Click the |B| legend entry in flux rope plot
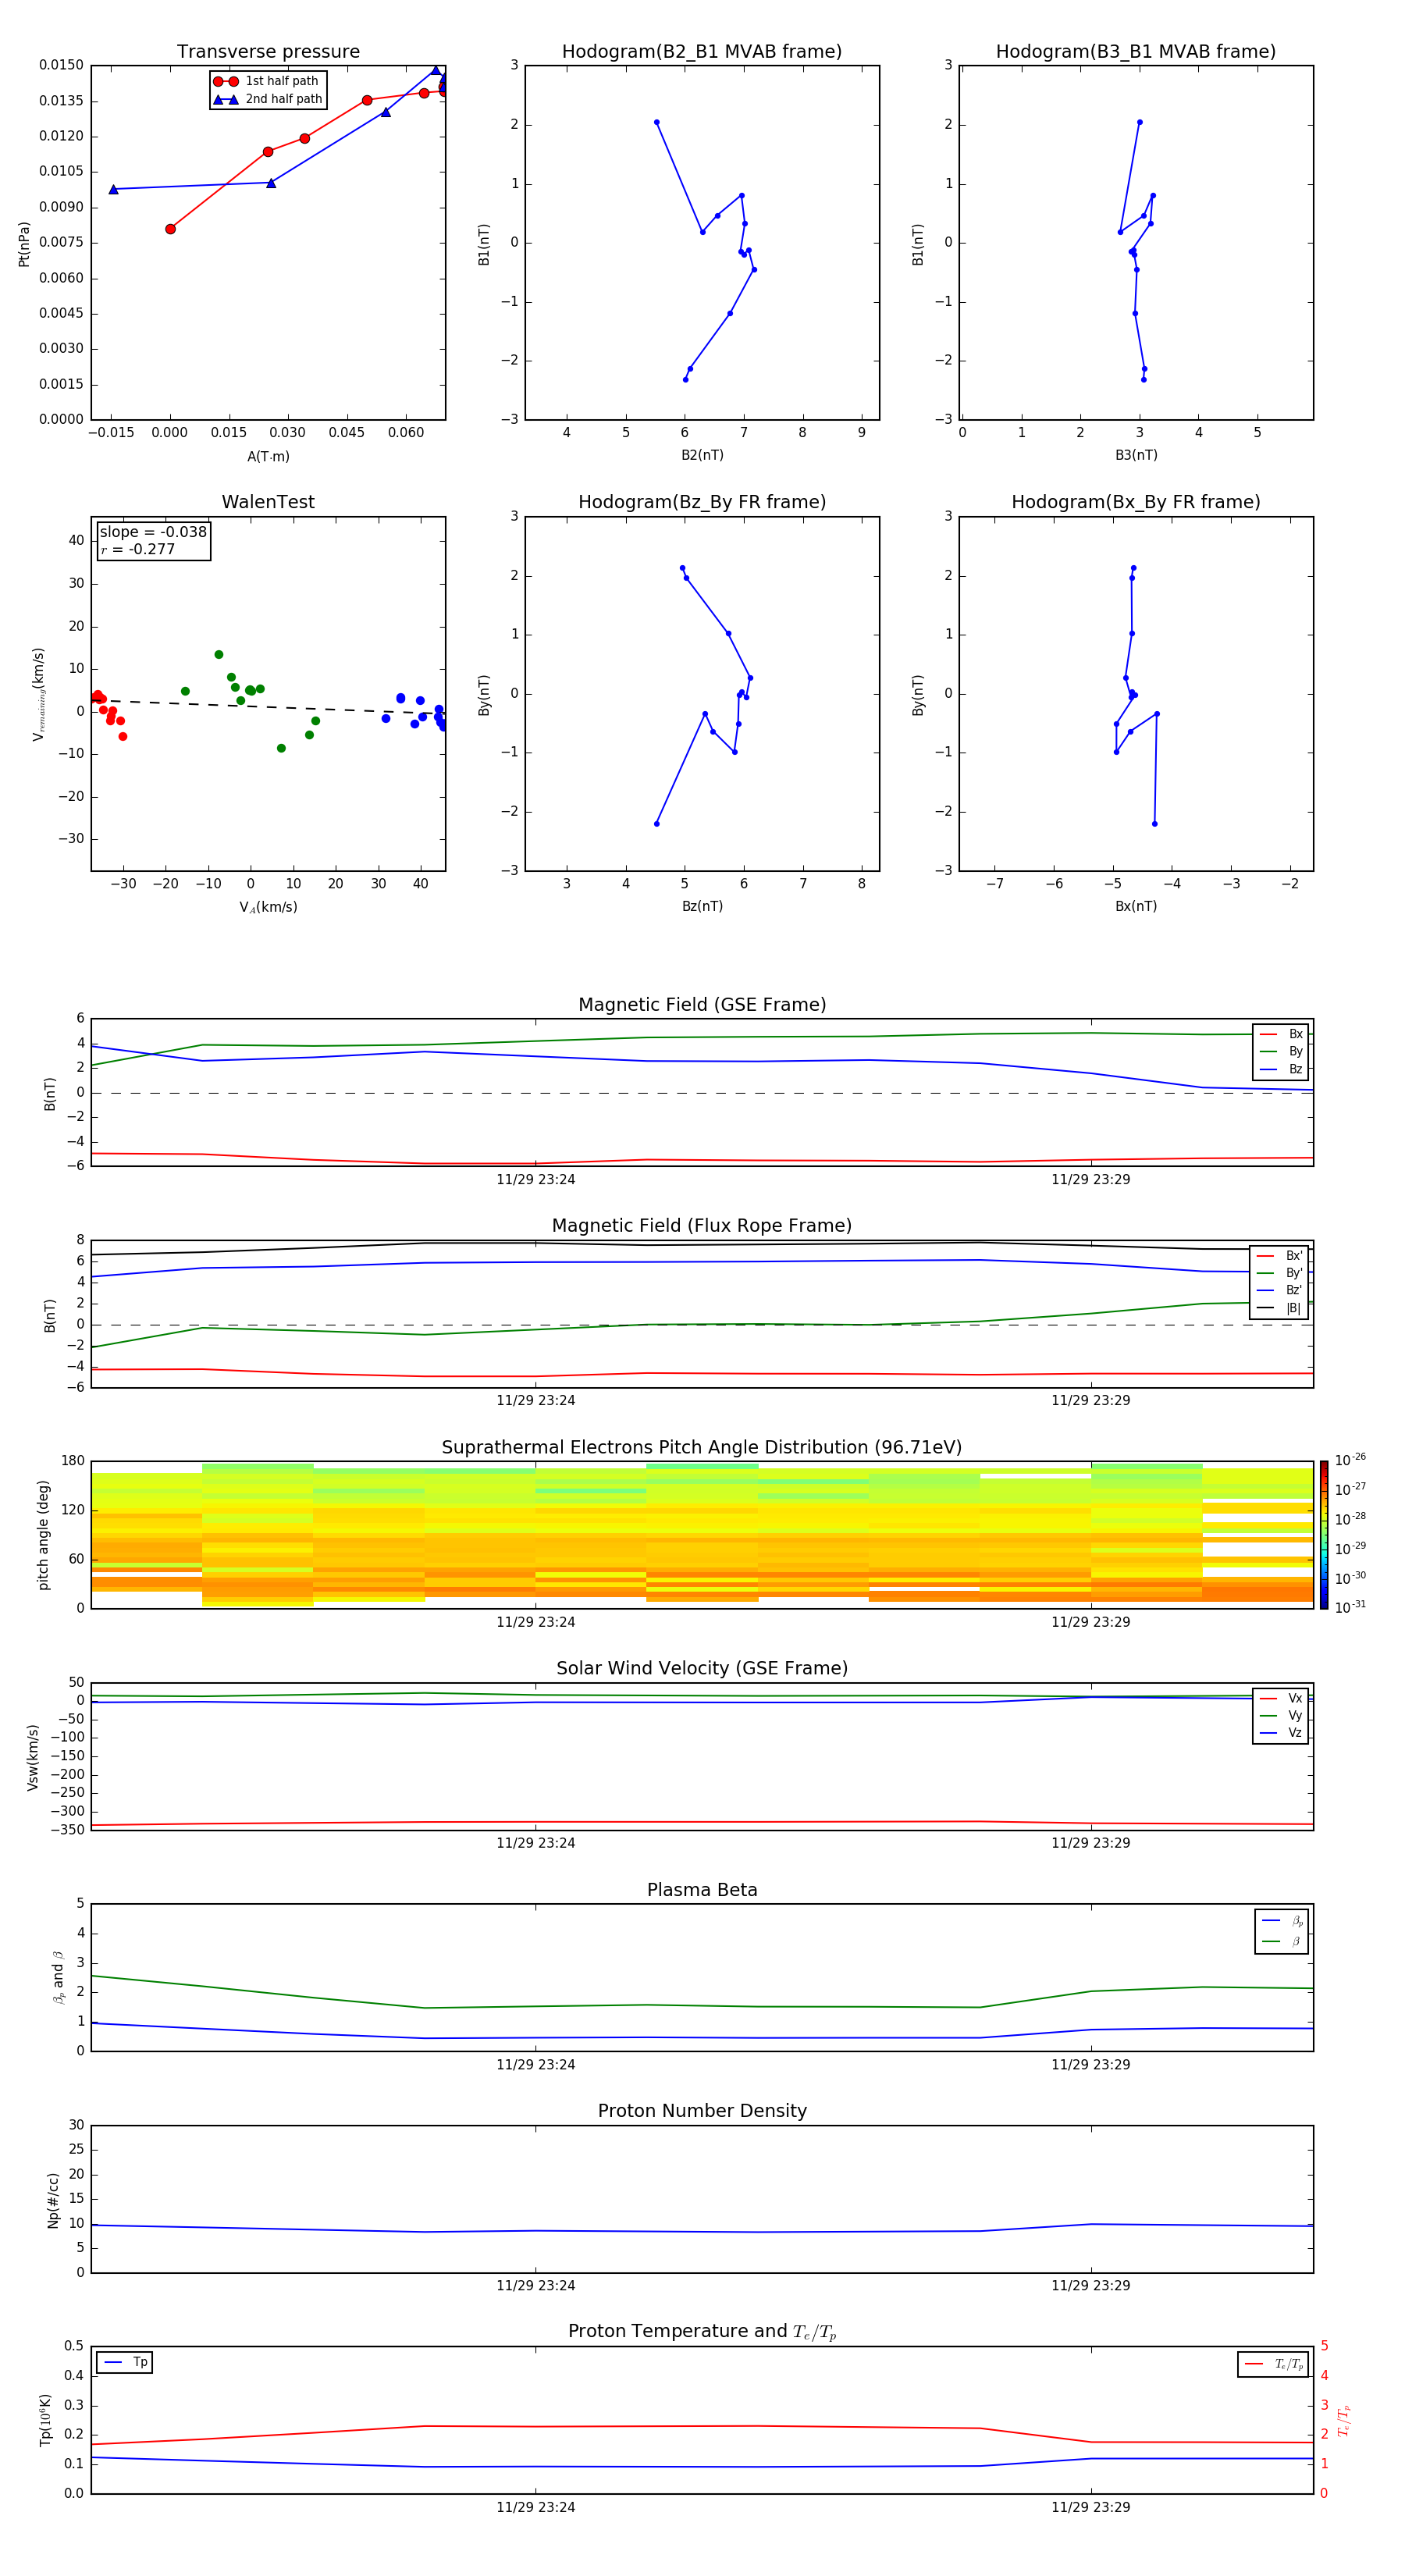This screenshot has width=1405, height=2576. pos(1279,1308)
